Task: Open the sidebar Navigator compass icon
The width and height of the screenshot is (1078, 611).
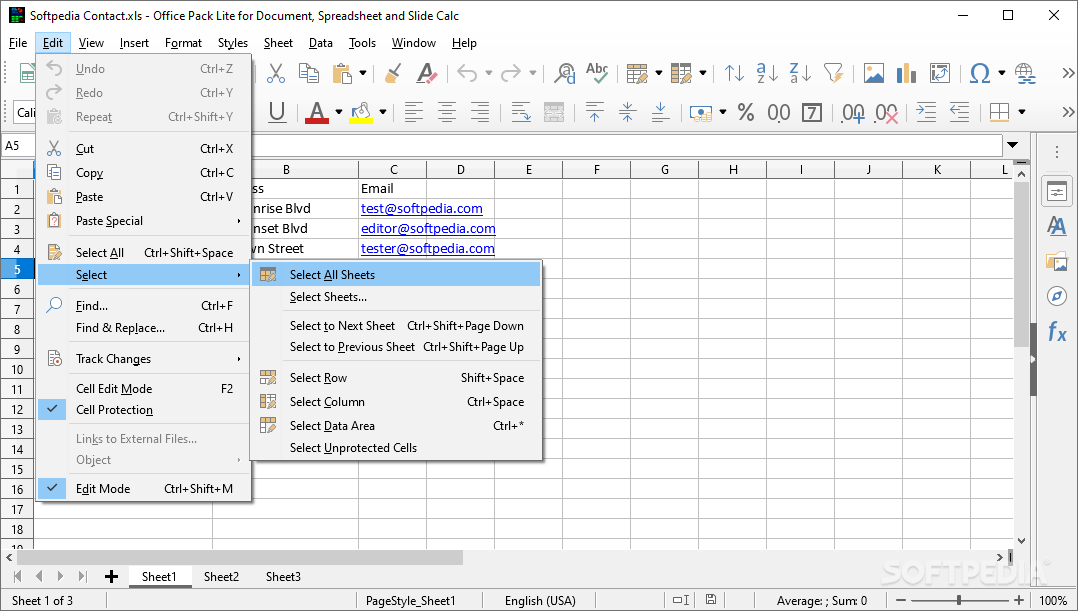Action: coord(1057,296)
